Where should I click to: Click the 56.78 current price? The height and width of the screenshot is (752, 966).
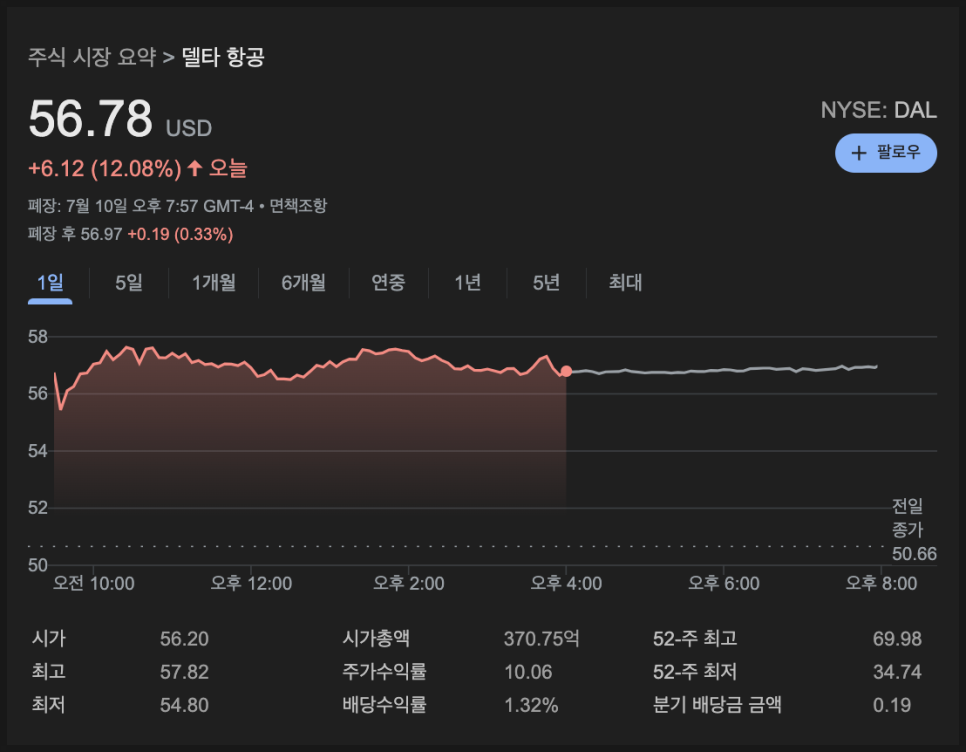pos(90,118)
